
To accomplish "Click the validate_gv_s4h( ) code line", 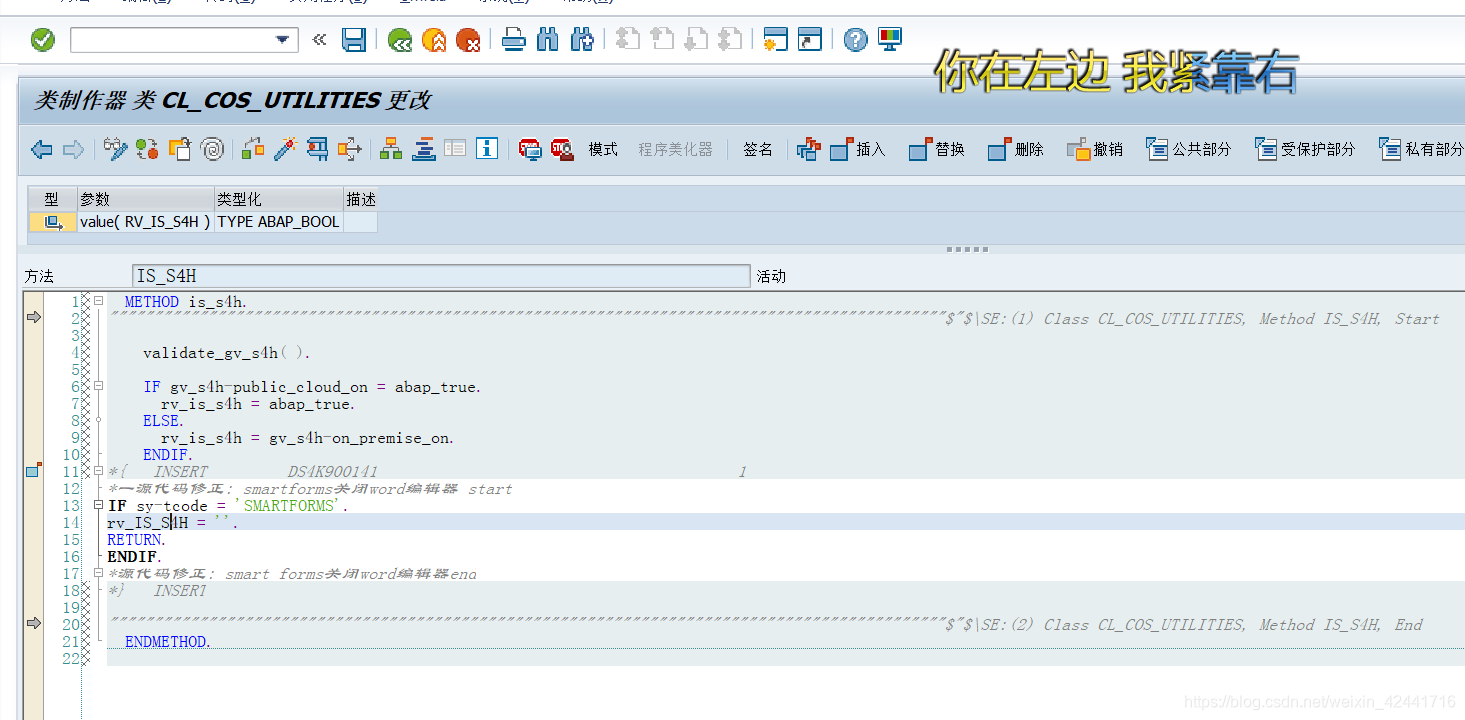I will click(227, 353).
